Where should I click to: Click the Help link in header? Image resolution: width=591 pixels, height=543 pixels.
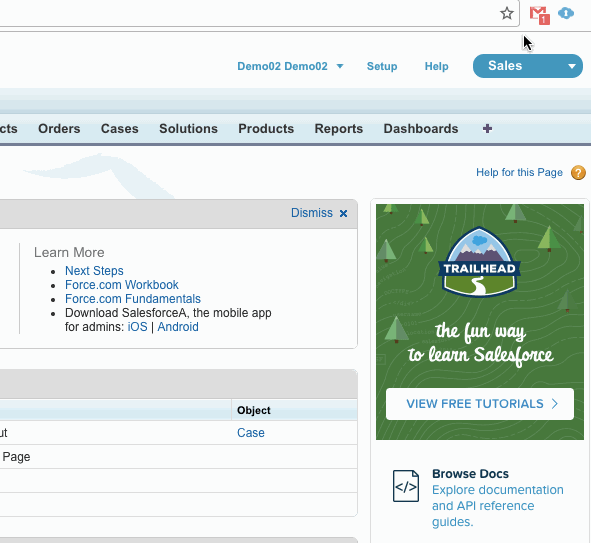pyautogui.click(x=436, y=66)
